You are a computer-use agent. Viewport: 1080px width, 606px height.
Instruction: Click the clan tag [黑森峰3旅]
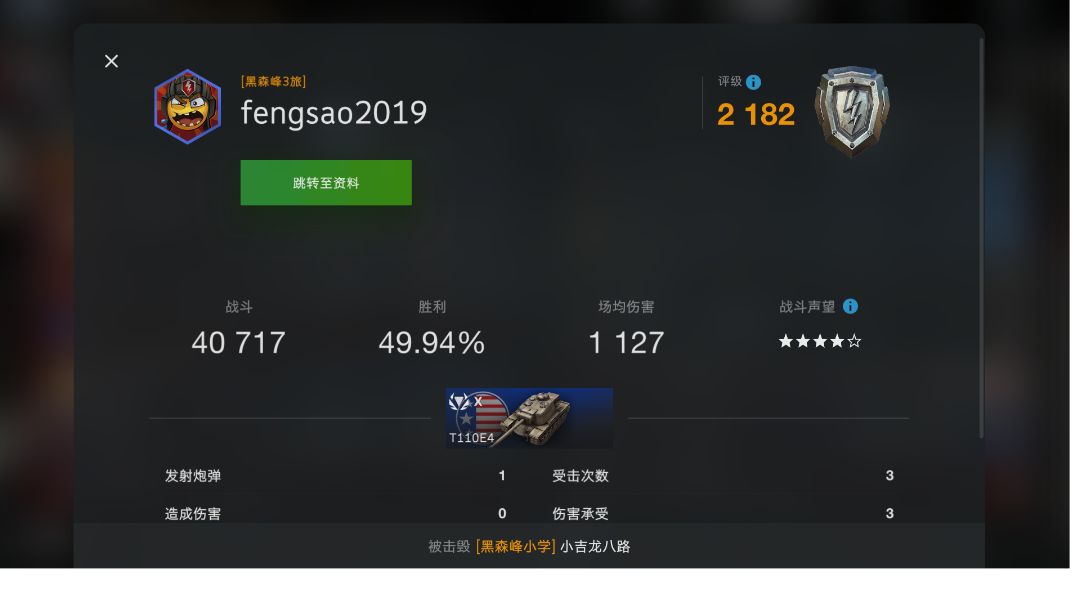[x=273, y=81]
